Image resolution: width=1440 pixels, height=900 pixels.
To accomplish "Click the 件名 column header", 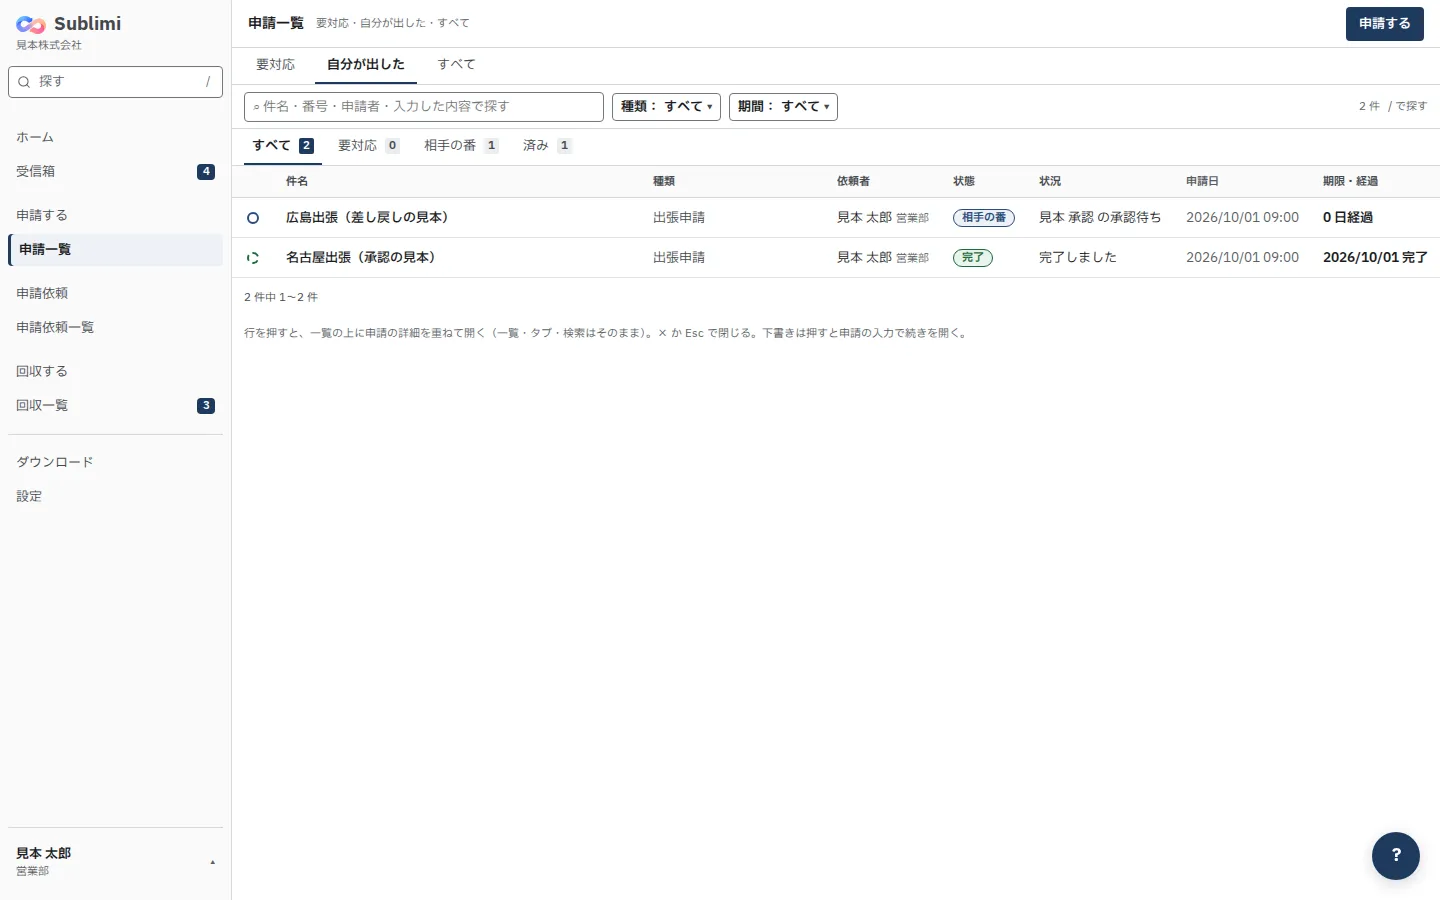I will (297, 182).
